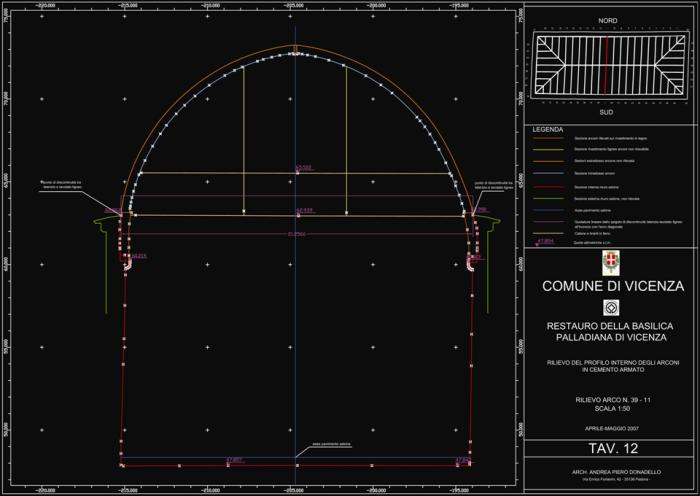700x496 pixels.
Task: Click the ARCH. ANDREA PIERO DONADELLO text
Action: coord(608,472)
